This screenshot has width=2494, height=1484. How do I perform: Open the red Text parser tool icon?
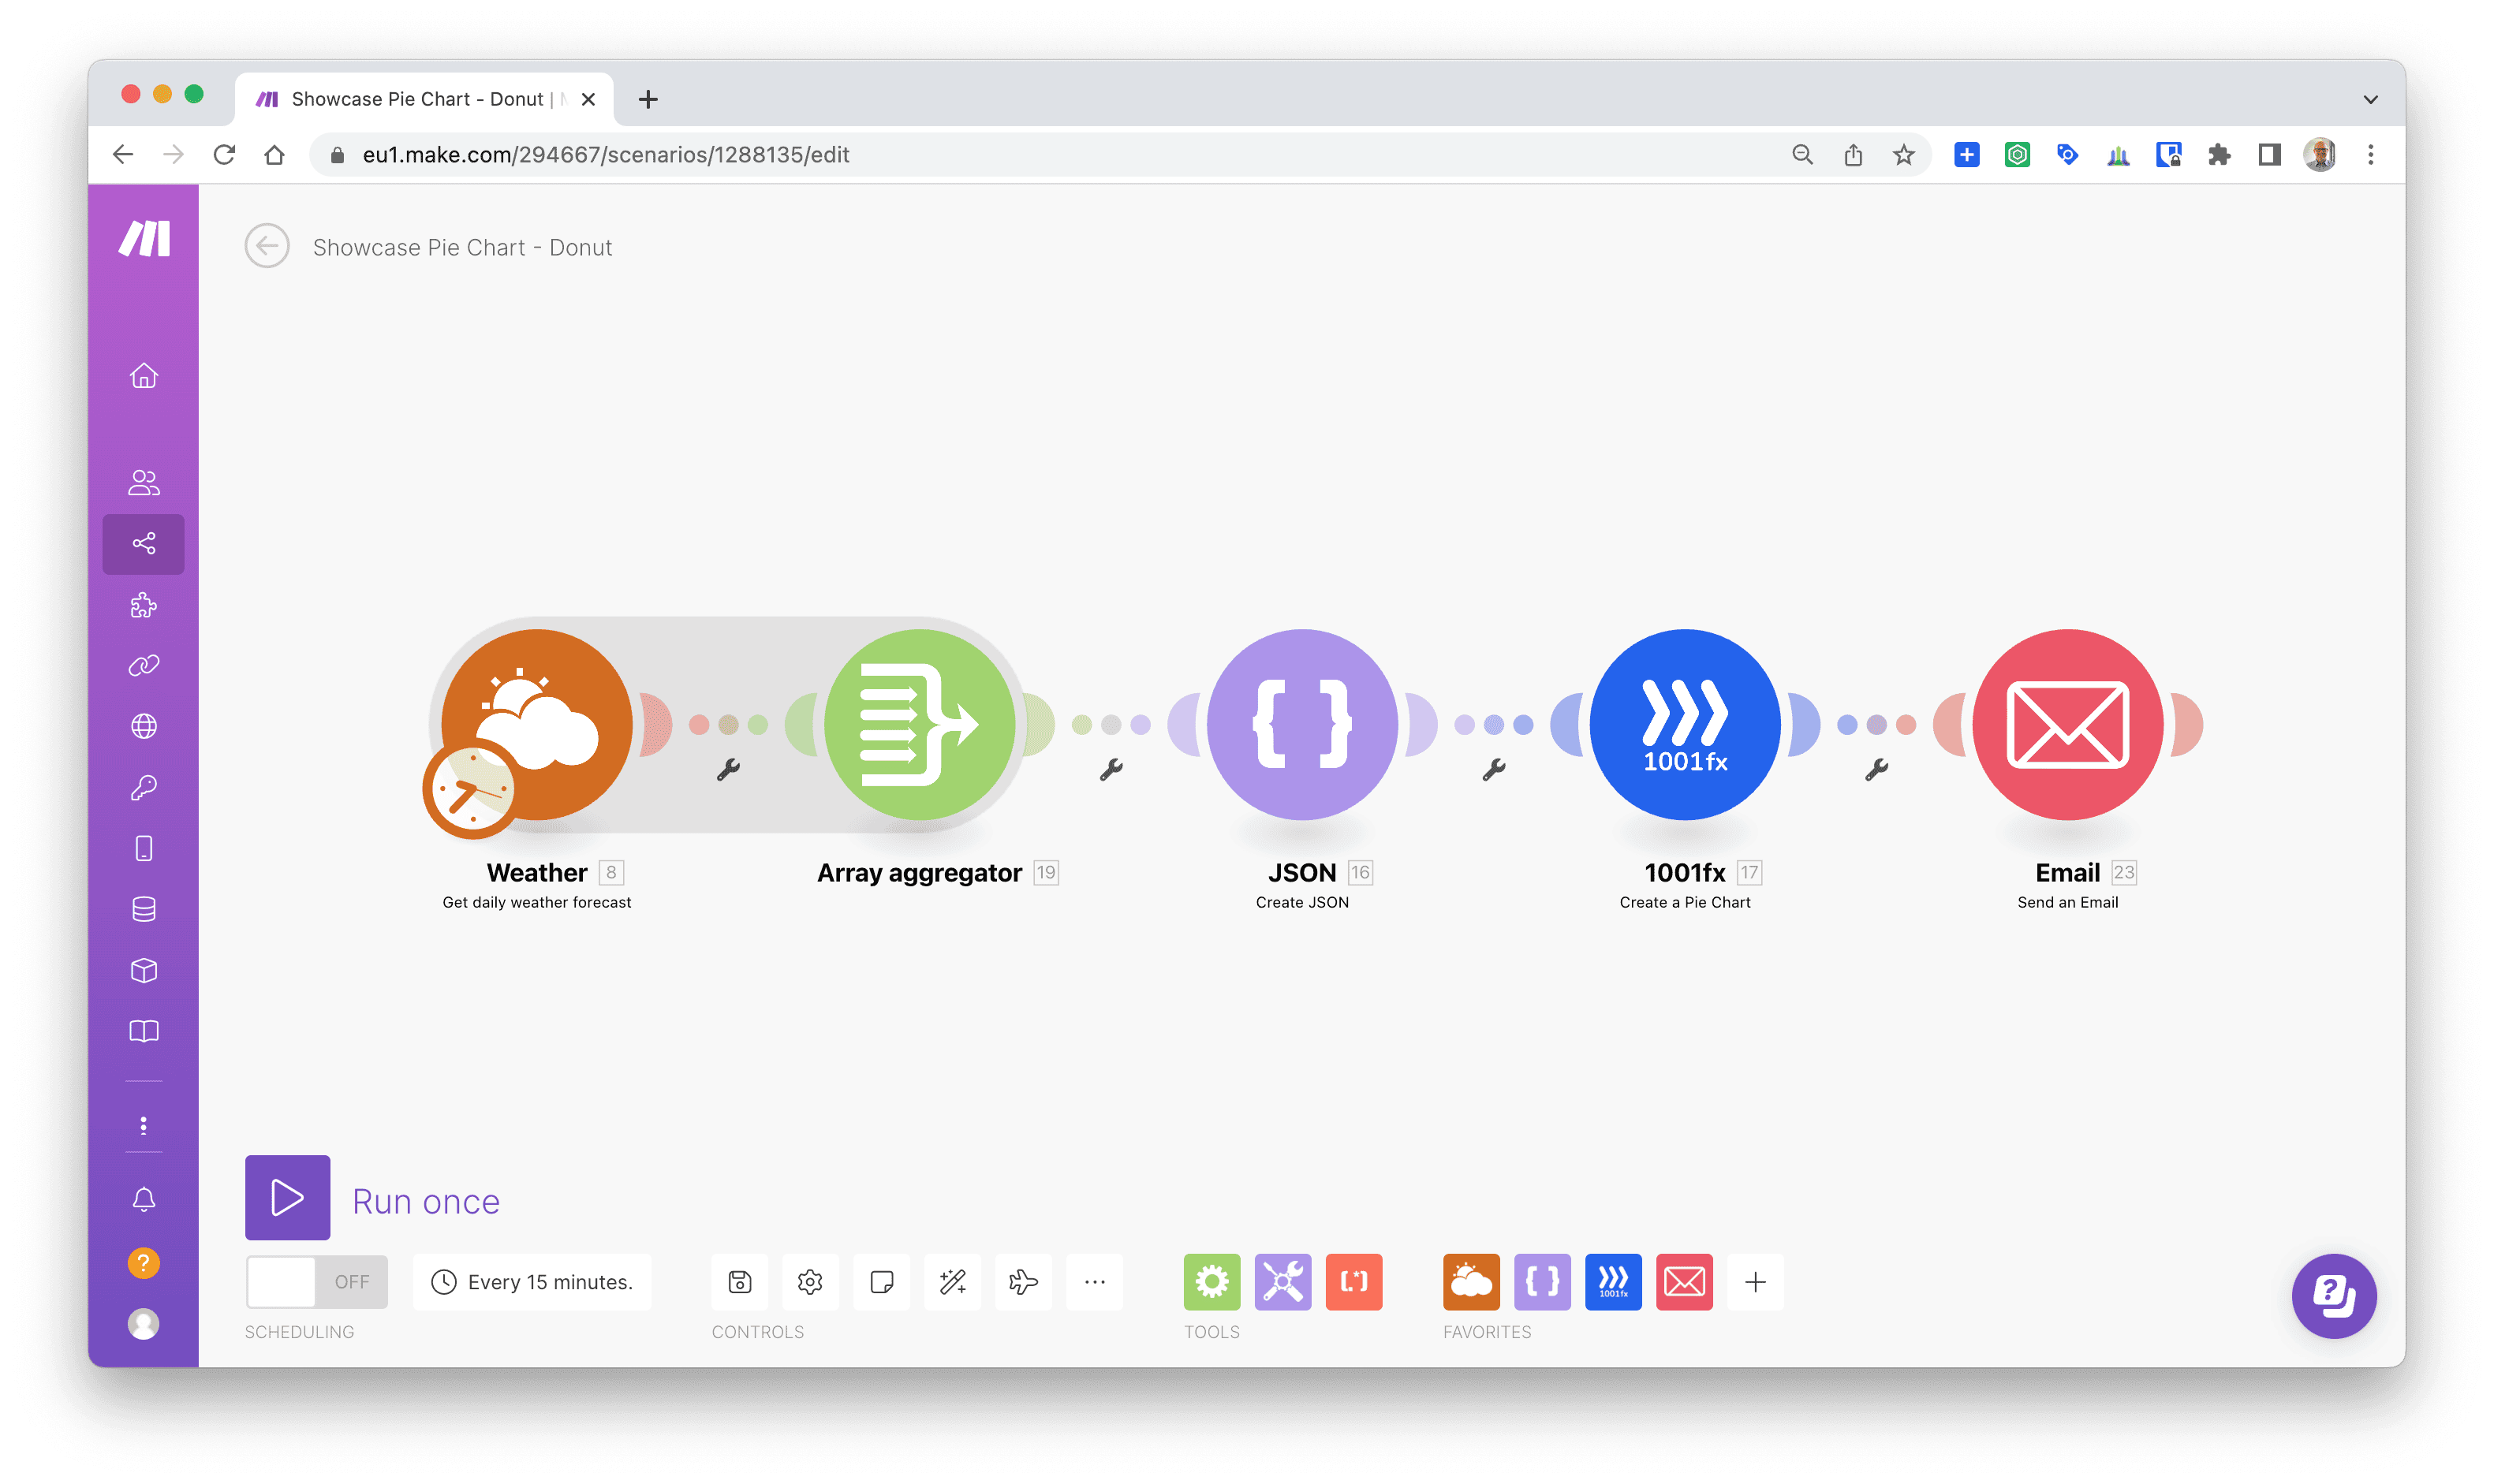click(x=1353, y=1281)
